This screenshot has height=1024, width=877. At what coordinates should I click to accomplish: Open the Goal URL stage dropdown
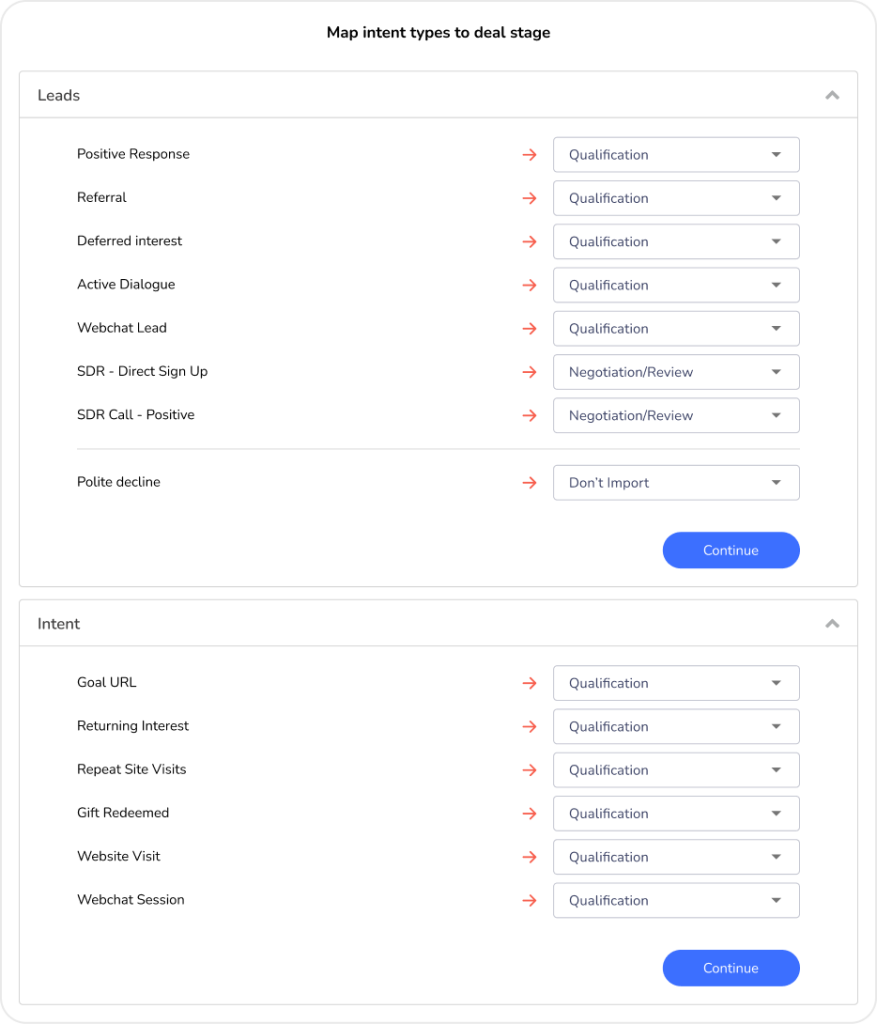tap(676, 683)
